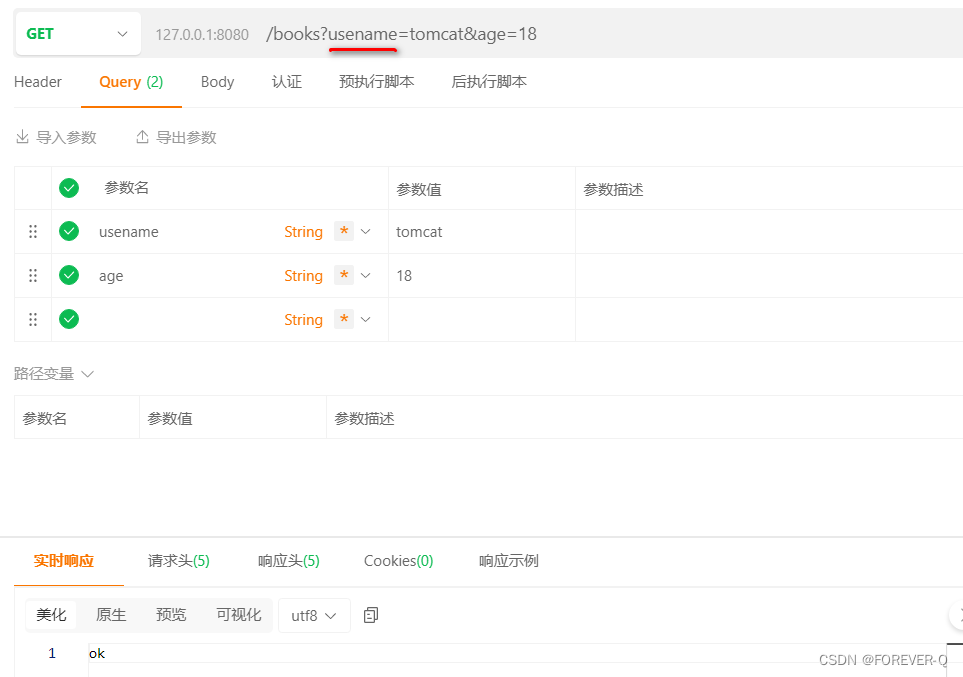Open the String type dropdown for username
The image size is (963, 677).
coord(365,231)
